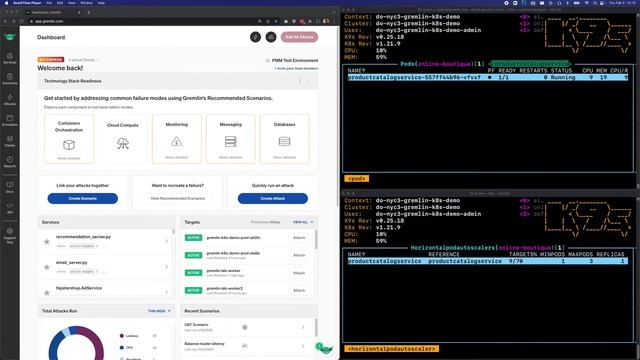
Task: Open the Edit menu in menu bar
Action: 60,3
